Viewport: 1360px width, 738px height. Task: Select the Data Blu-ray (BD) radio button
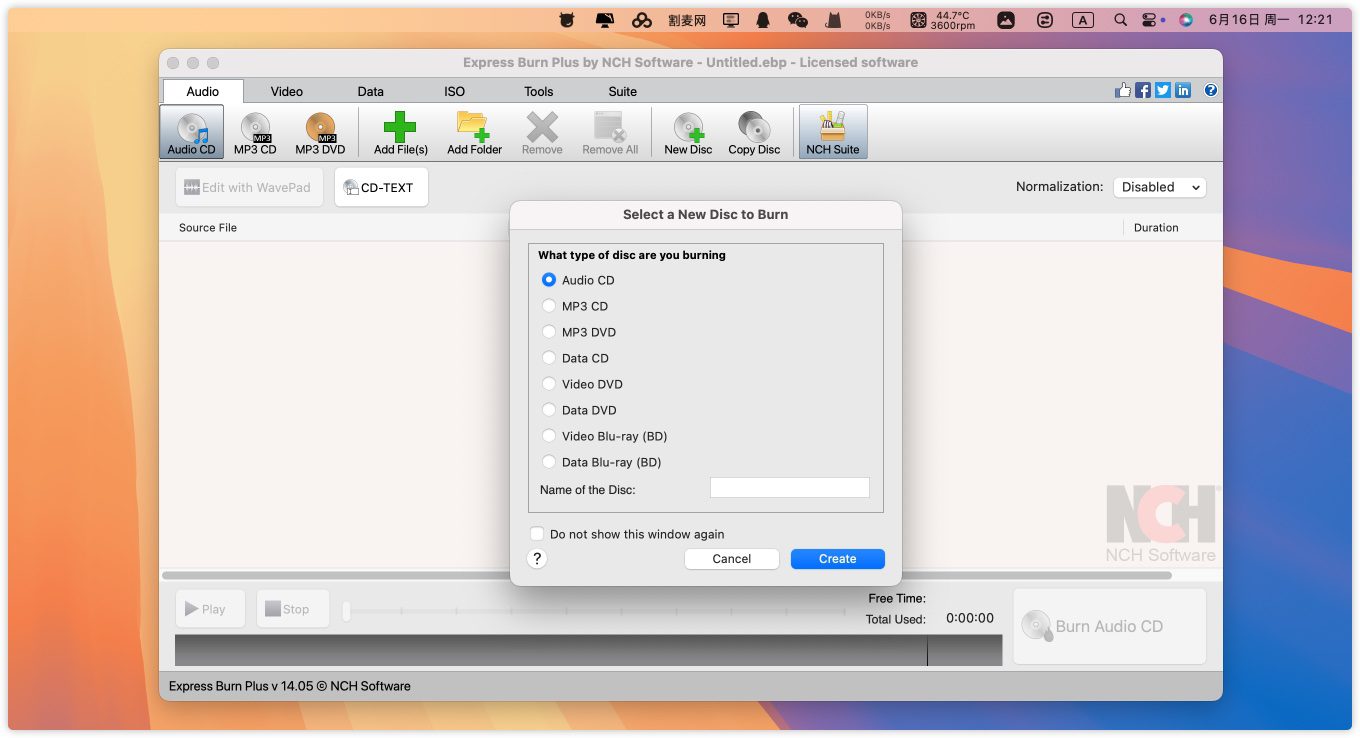549,462
